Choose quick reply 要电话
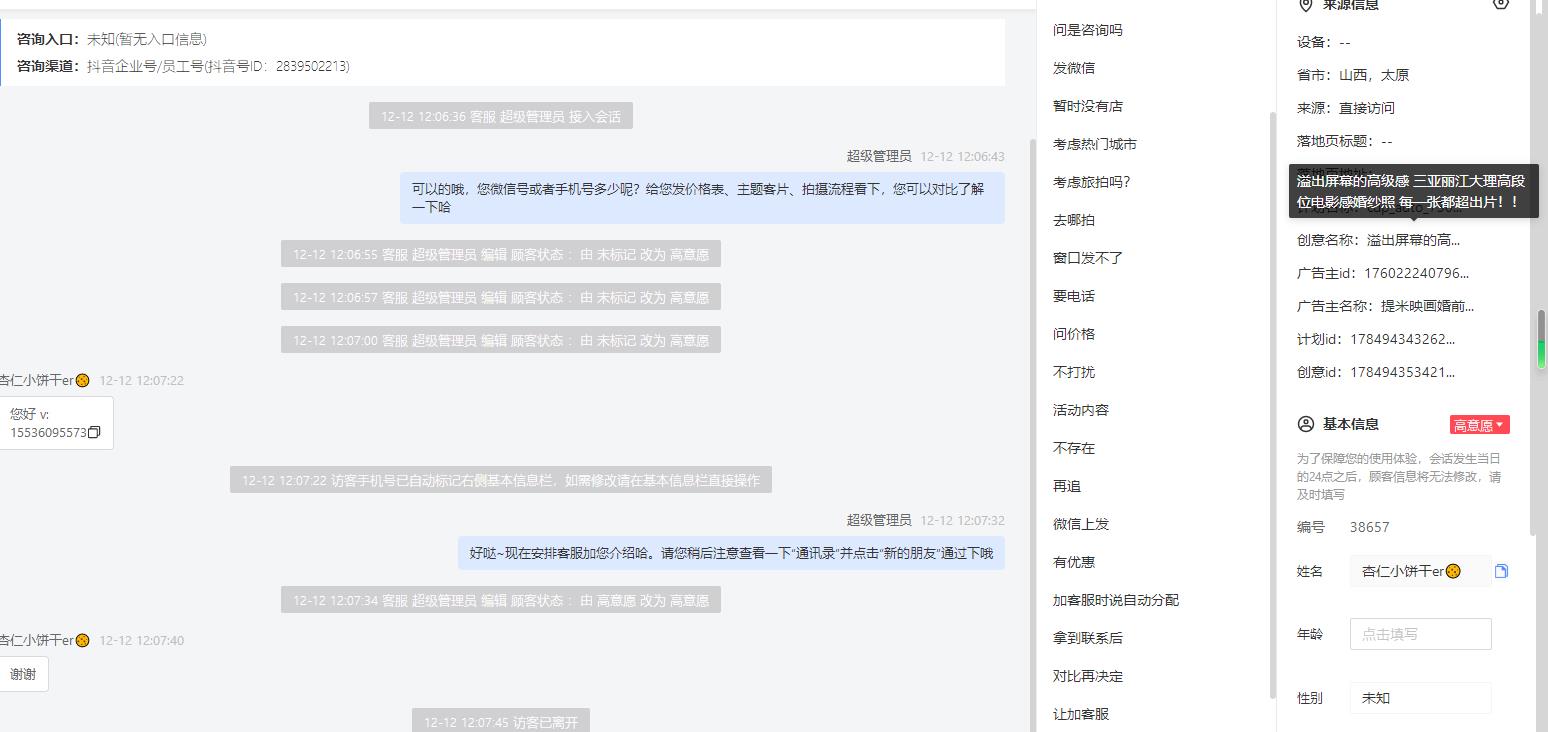This screenshot has width=1548, height=732. (x=1073, y=296)
